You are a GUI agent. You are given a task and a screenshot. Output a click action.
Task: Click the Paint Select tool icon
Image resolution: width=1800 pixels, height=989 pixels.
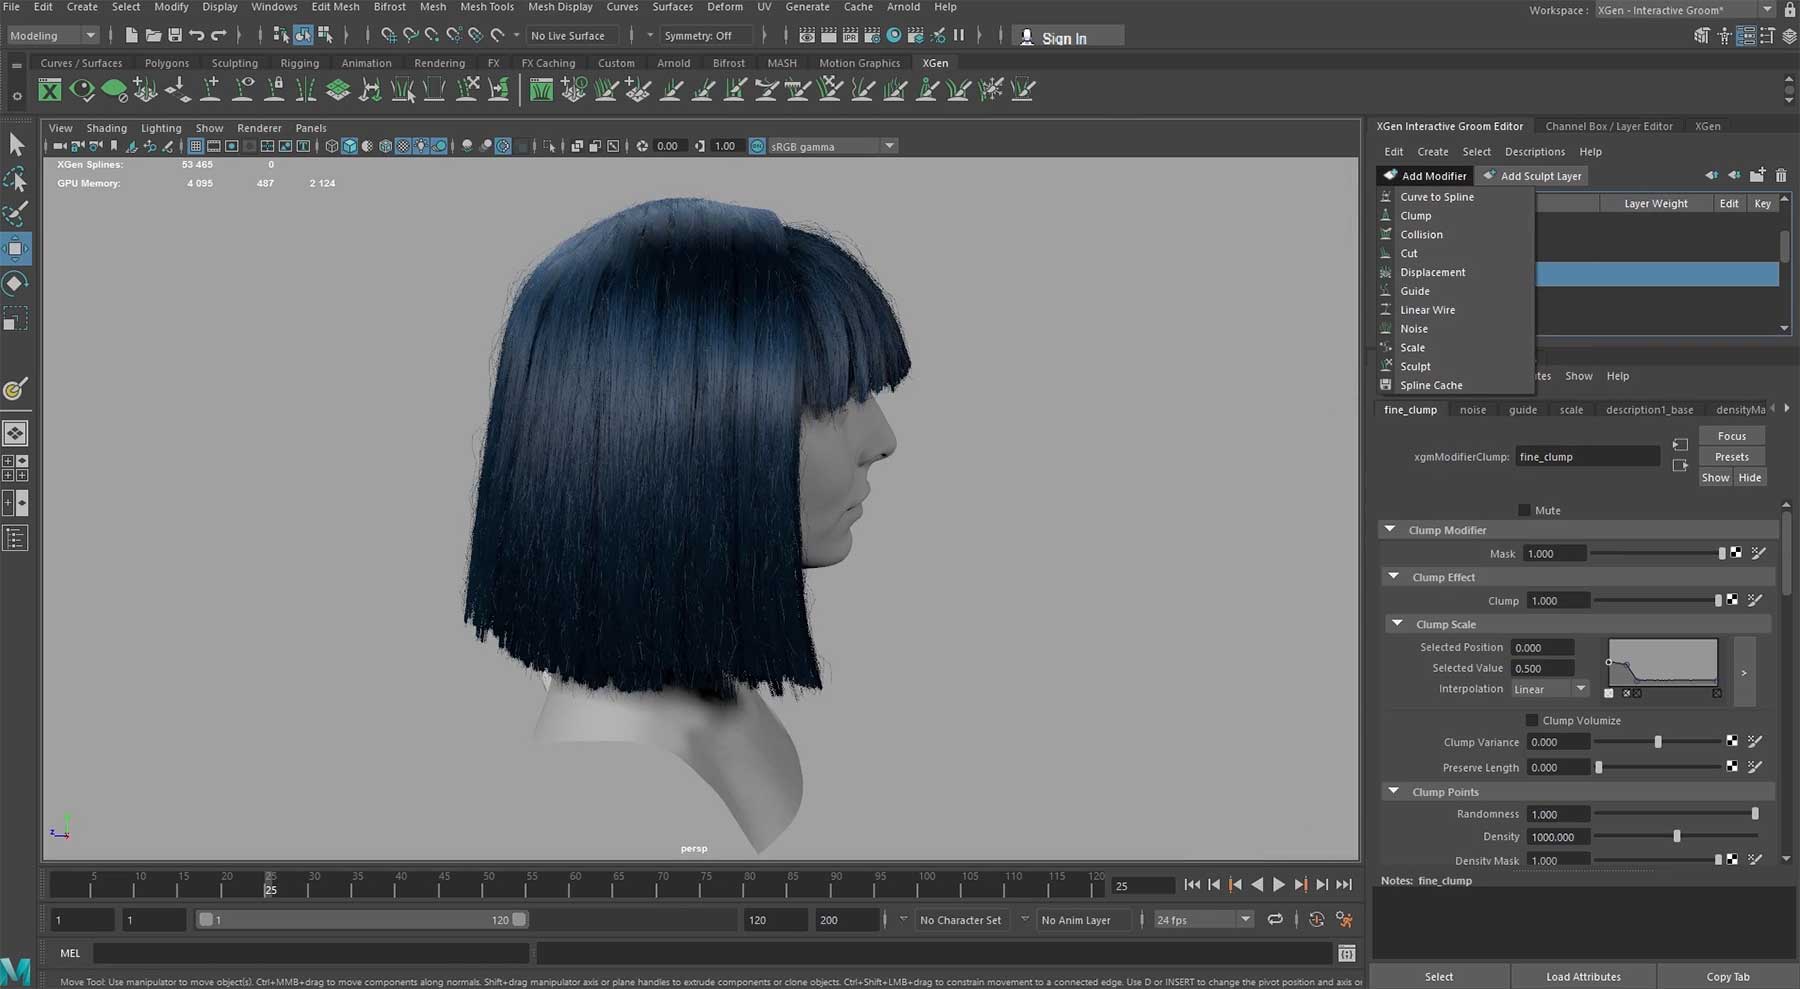point(16,214)
